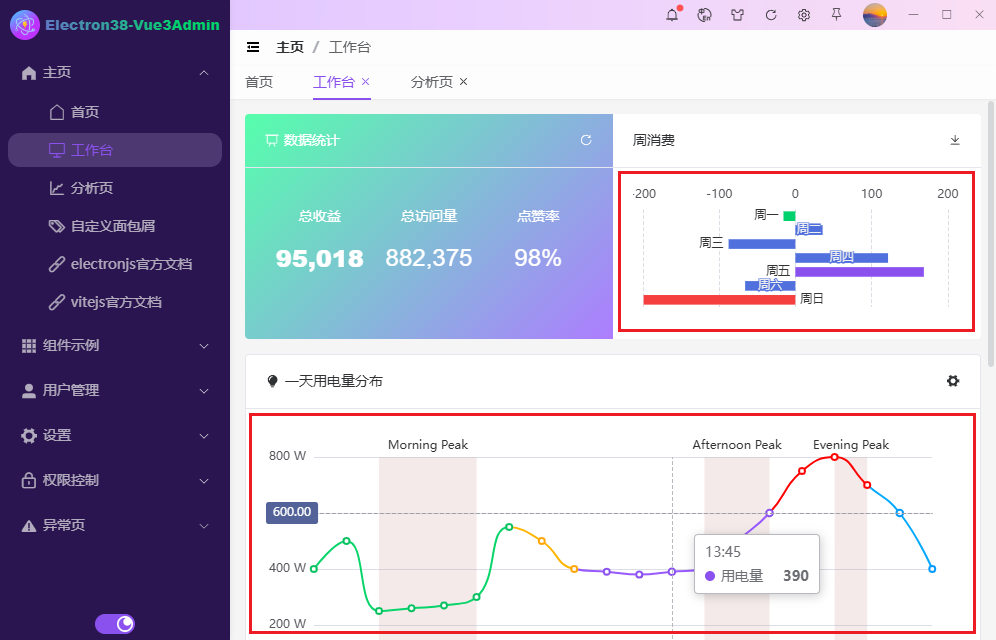
Task: Select 工作台 in the sidebar
Action: click(115, 150)
